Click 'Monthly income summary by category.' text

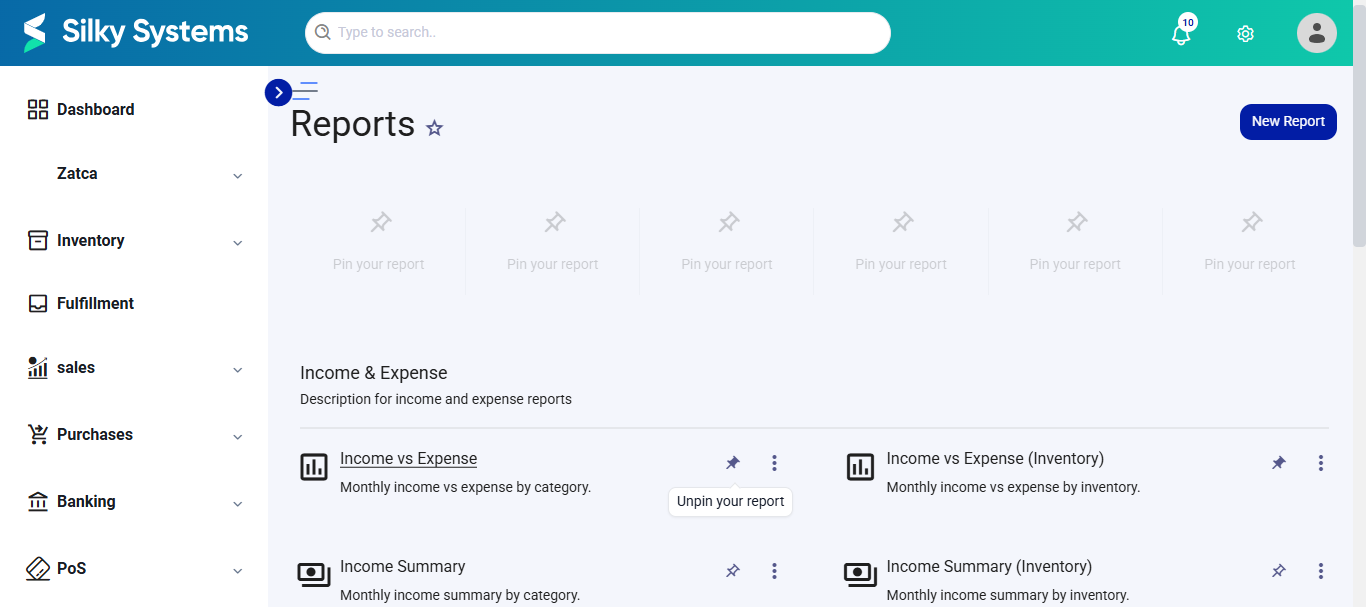click(460, 595)
